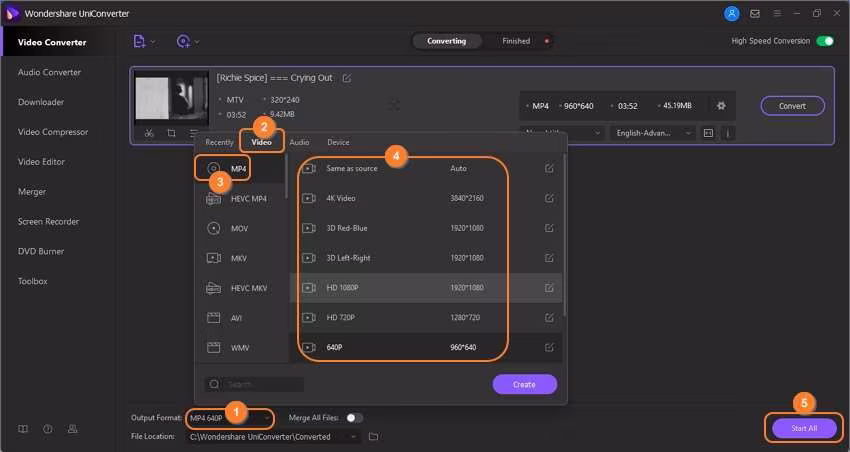Switch to the Device format tab

[x=338, y=142]
